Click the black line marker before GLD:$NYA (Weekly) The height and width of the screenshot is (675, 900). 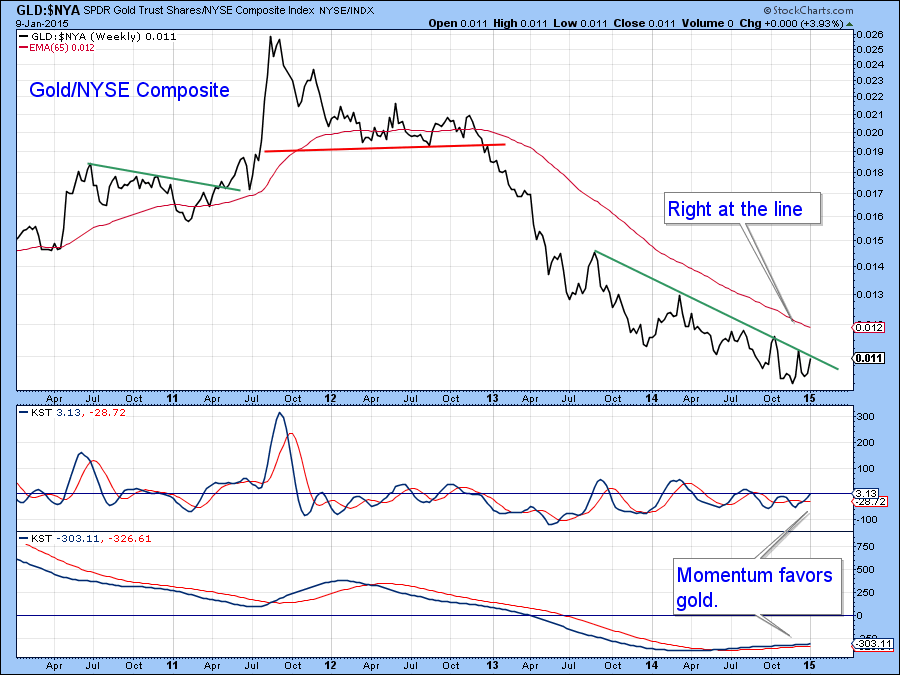point(24,36)
